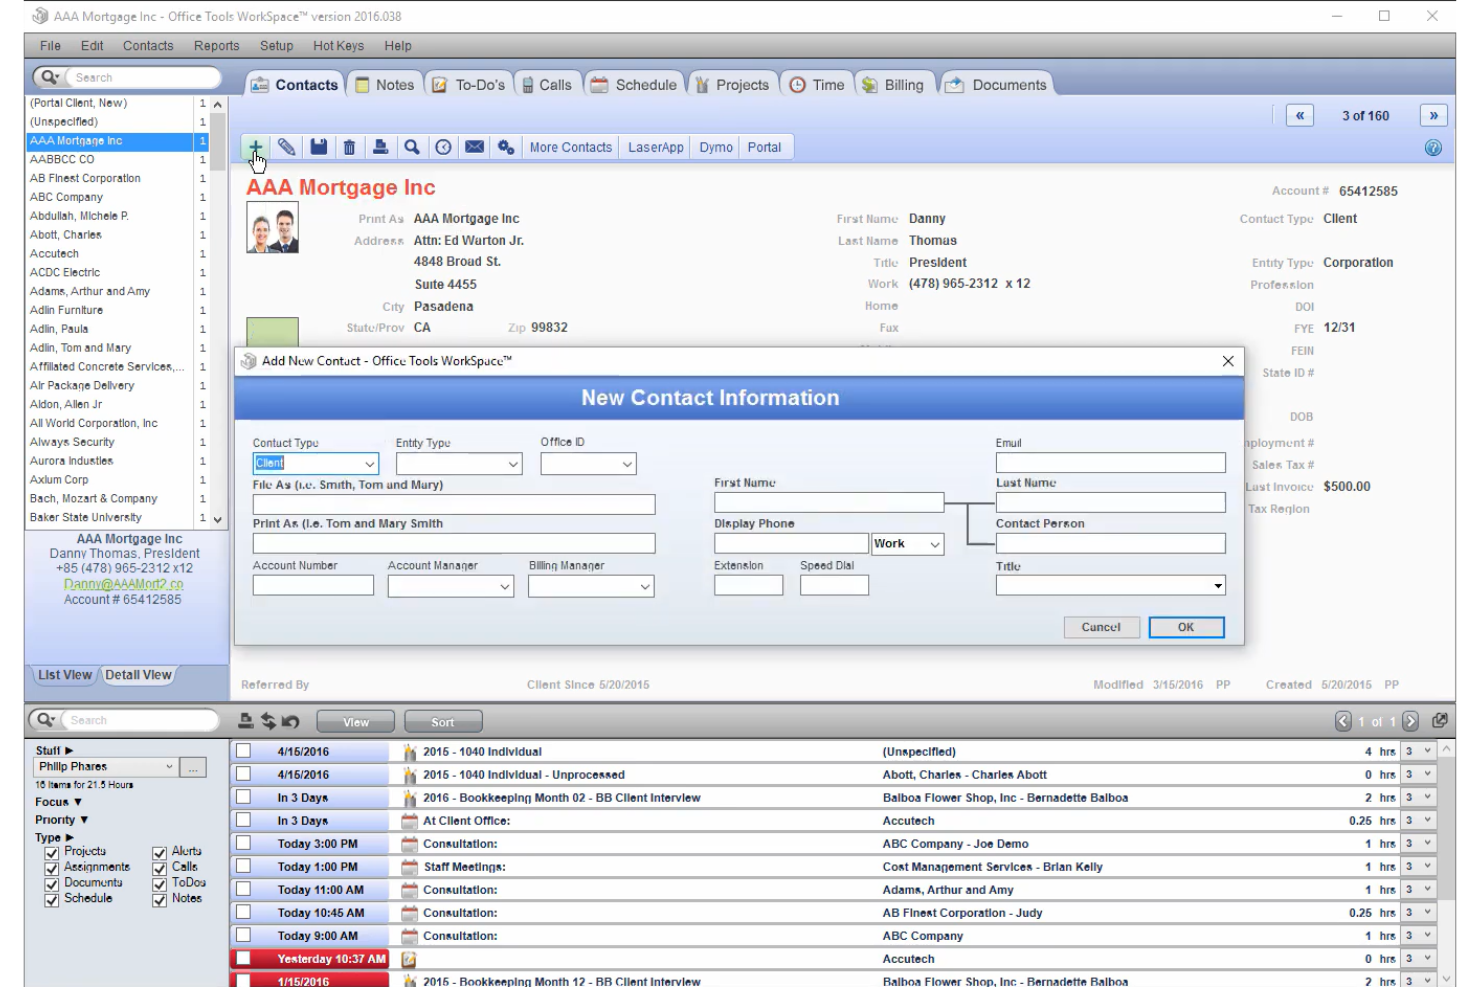Click the Email input field in dialog

click(x=1110, y=462)
